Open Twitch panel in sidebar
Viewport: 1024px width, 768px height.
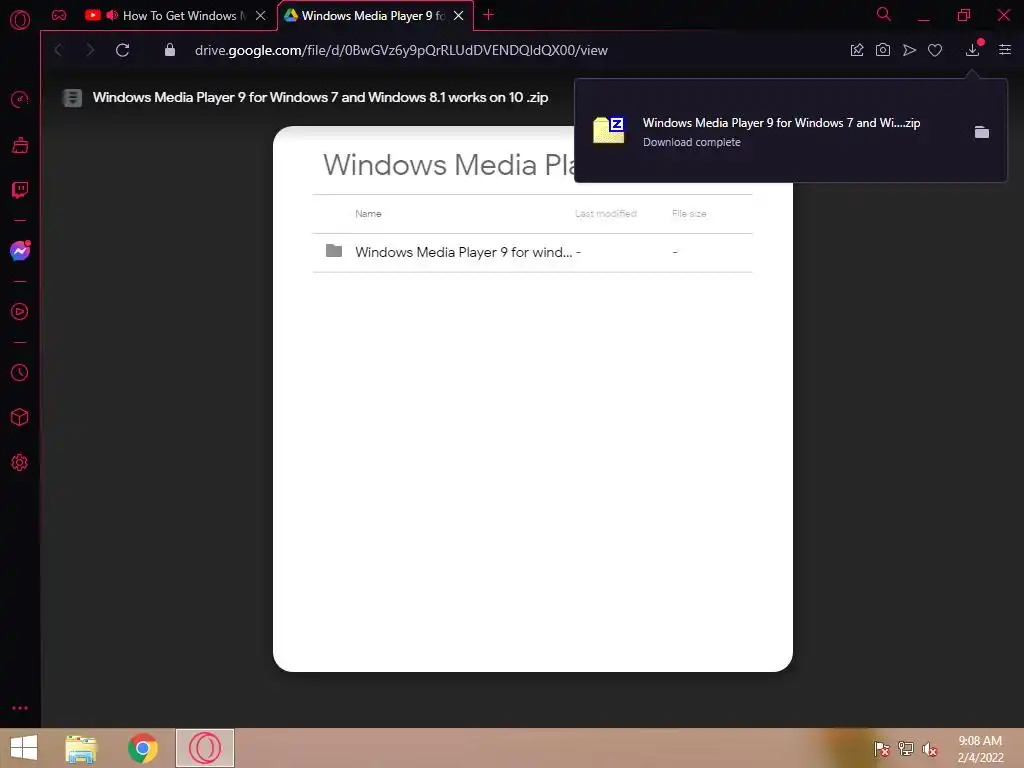pyautogui.click(x=20, y=190)
